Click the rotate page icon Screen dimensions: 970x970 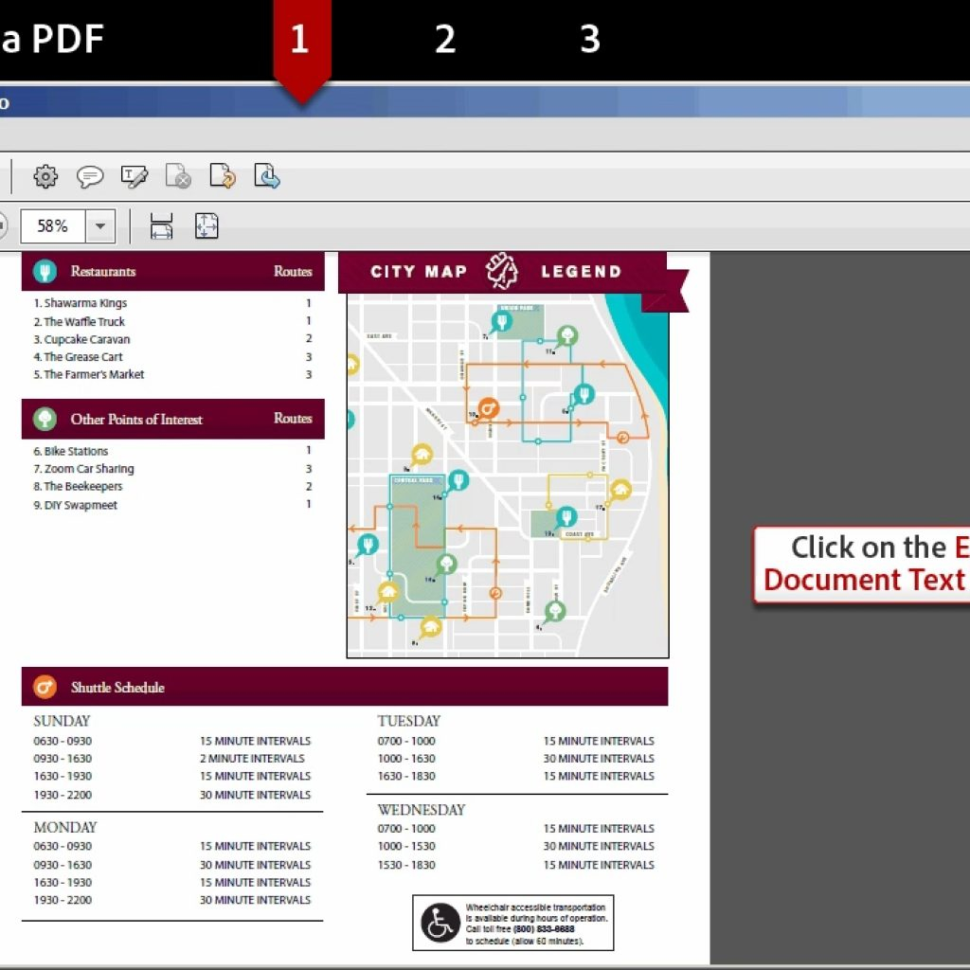(x=222, y=177)
